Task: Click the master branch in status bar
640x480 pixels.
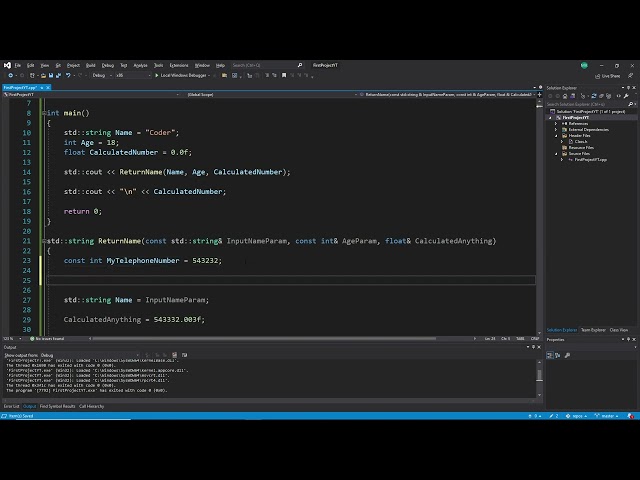Action: click(x=605, y=416)
